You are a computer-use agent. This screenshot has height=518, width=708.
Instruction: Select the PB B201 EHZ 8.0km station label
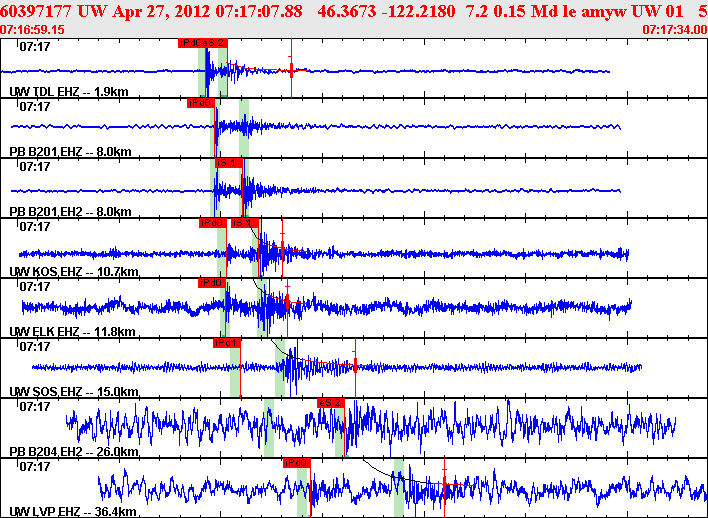70,152
